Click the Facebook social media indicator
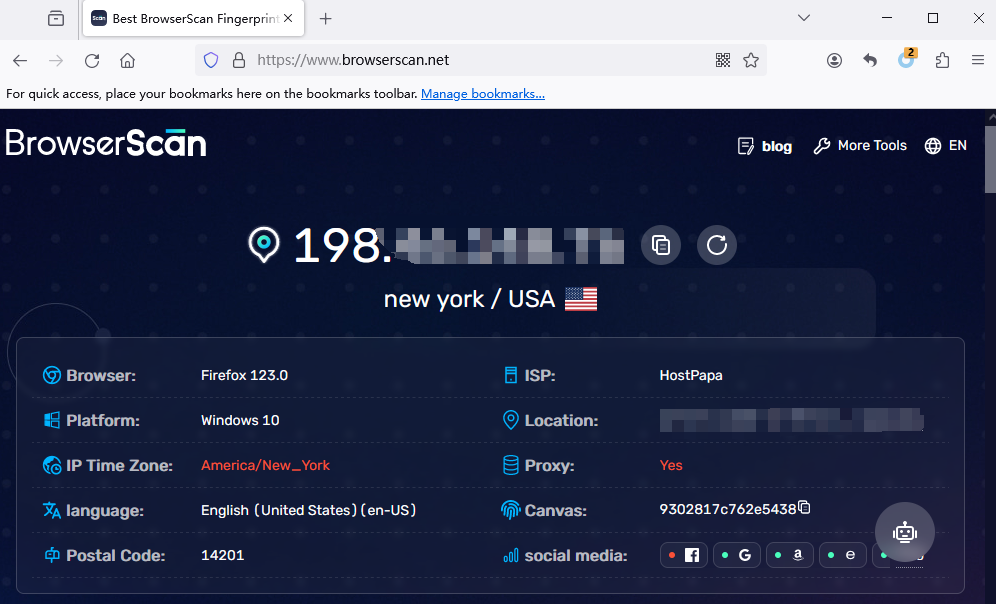This screenshot has width=996, height=604. click(683, 555)
